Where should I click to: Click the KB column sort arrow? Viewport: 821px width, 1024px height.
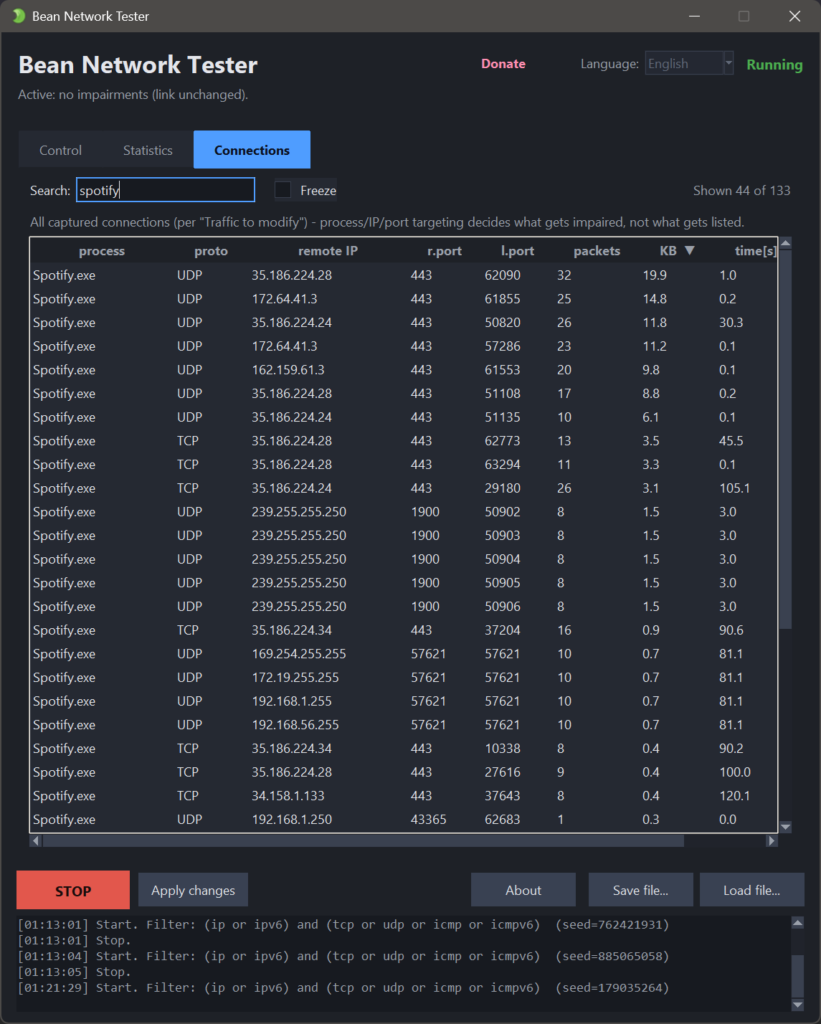click(690, 251)
